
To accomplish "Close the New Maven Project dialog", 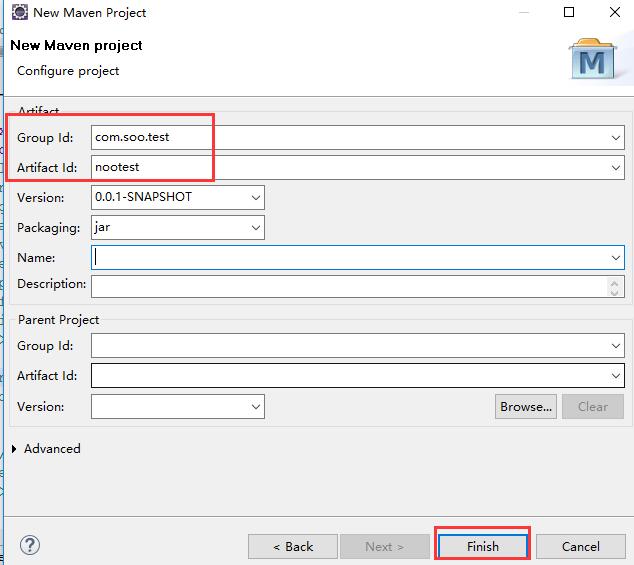I will click(x=615, y=12).
